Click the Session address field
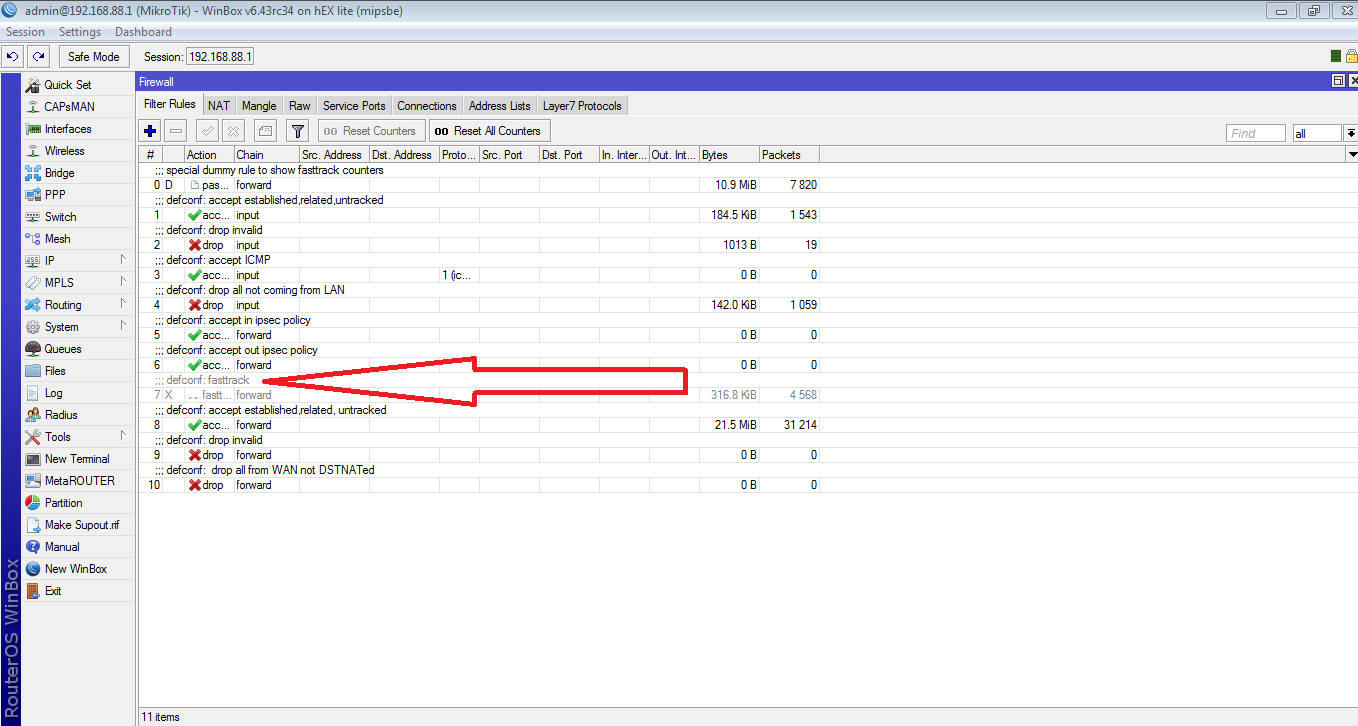 coord(220,57)
